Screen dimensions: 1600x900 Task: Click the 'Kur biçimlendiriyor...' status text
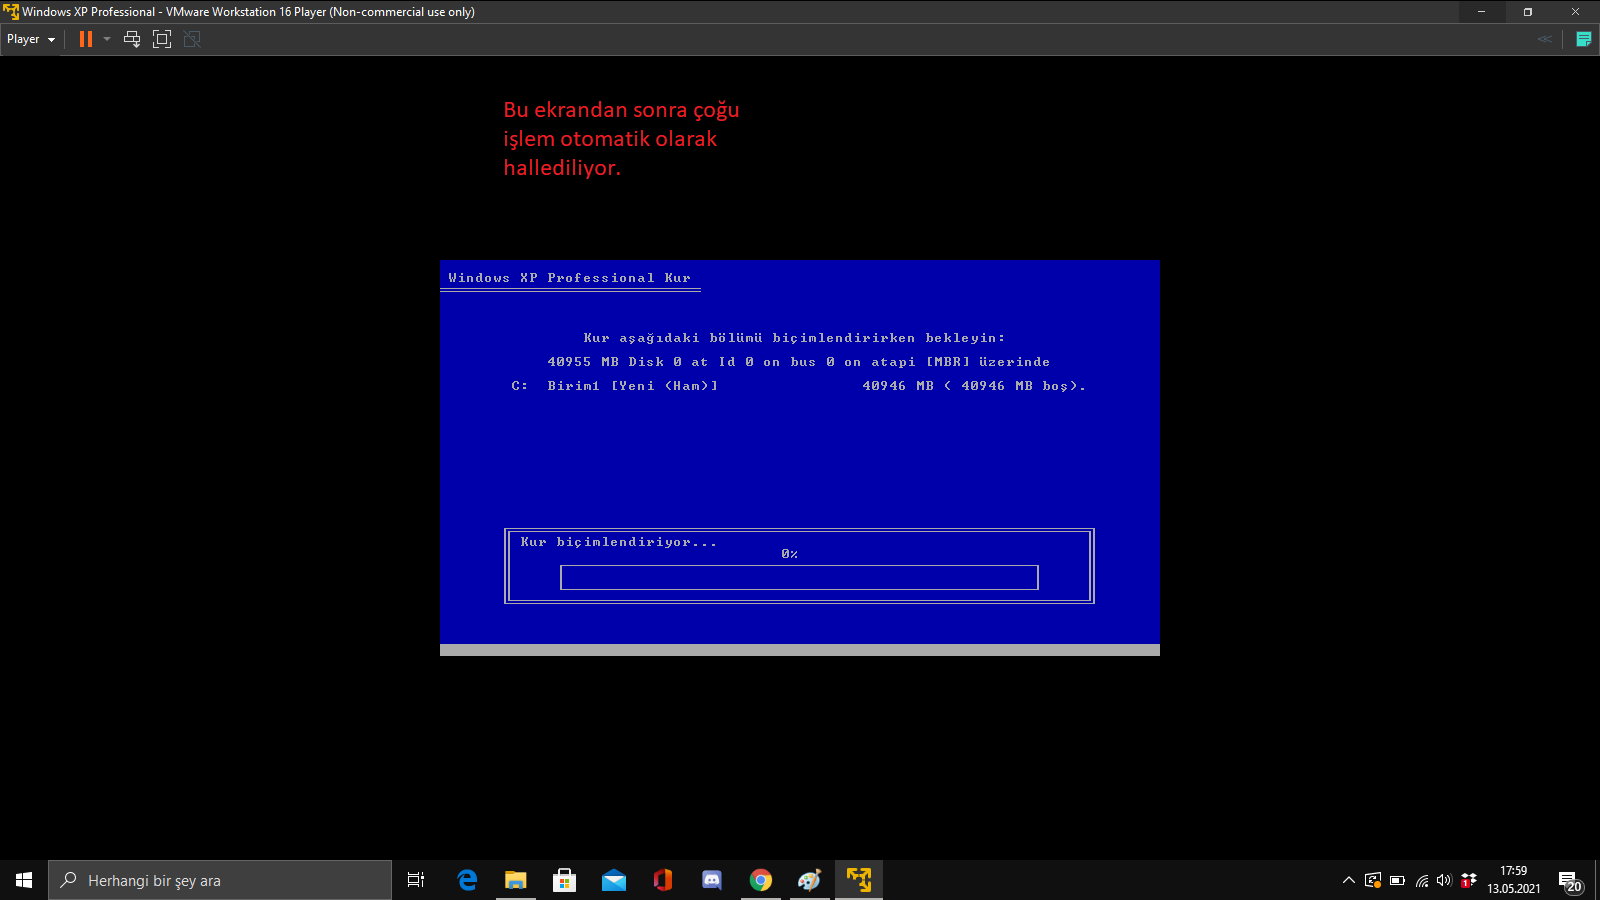pos(619,542)
